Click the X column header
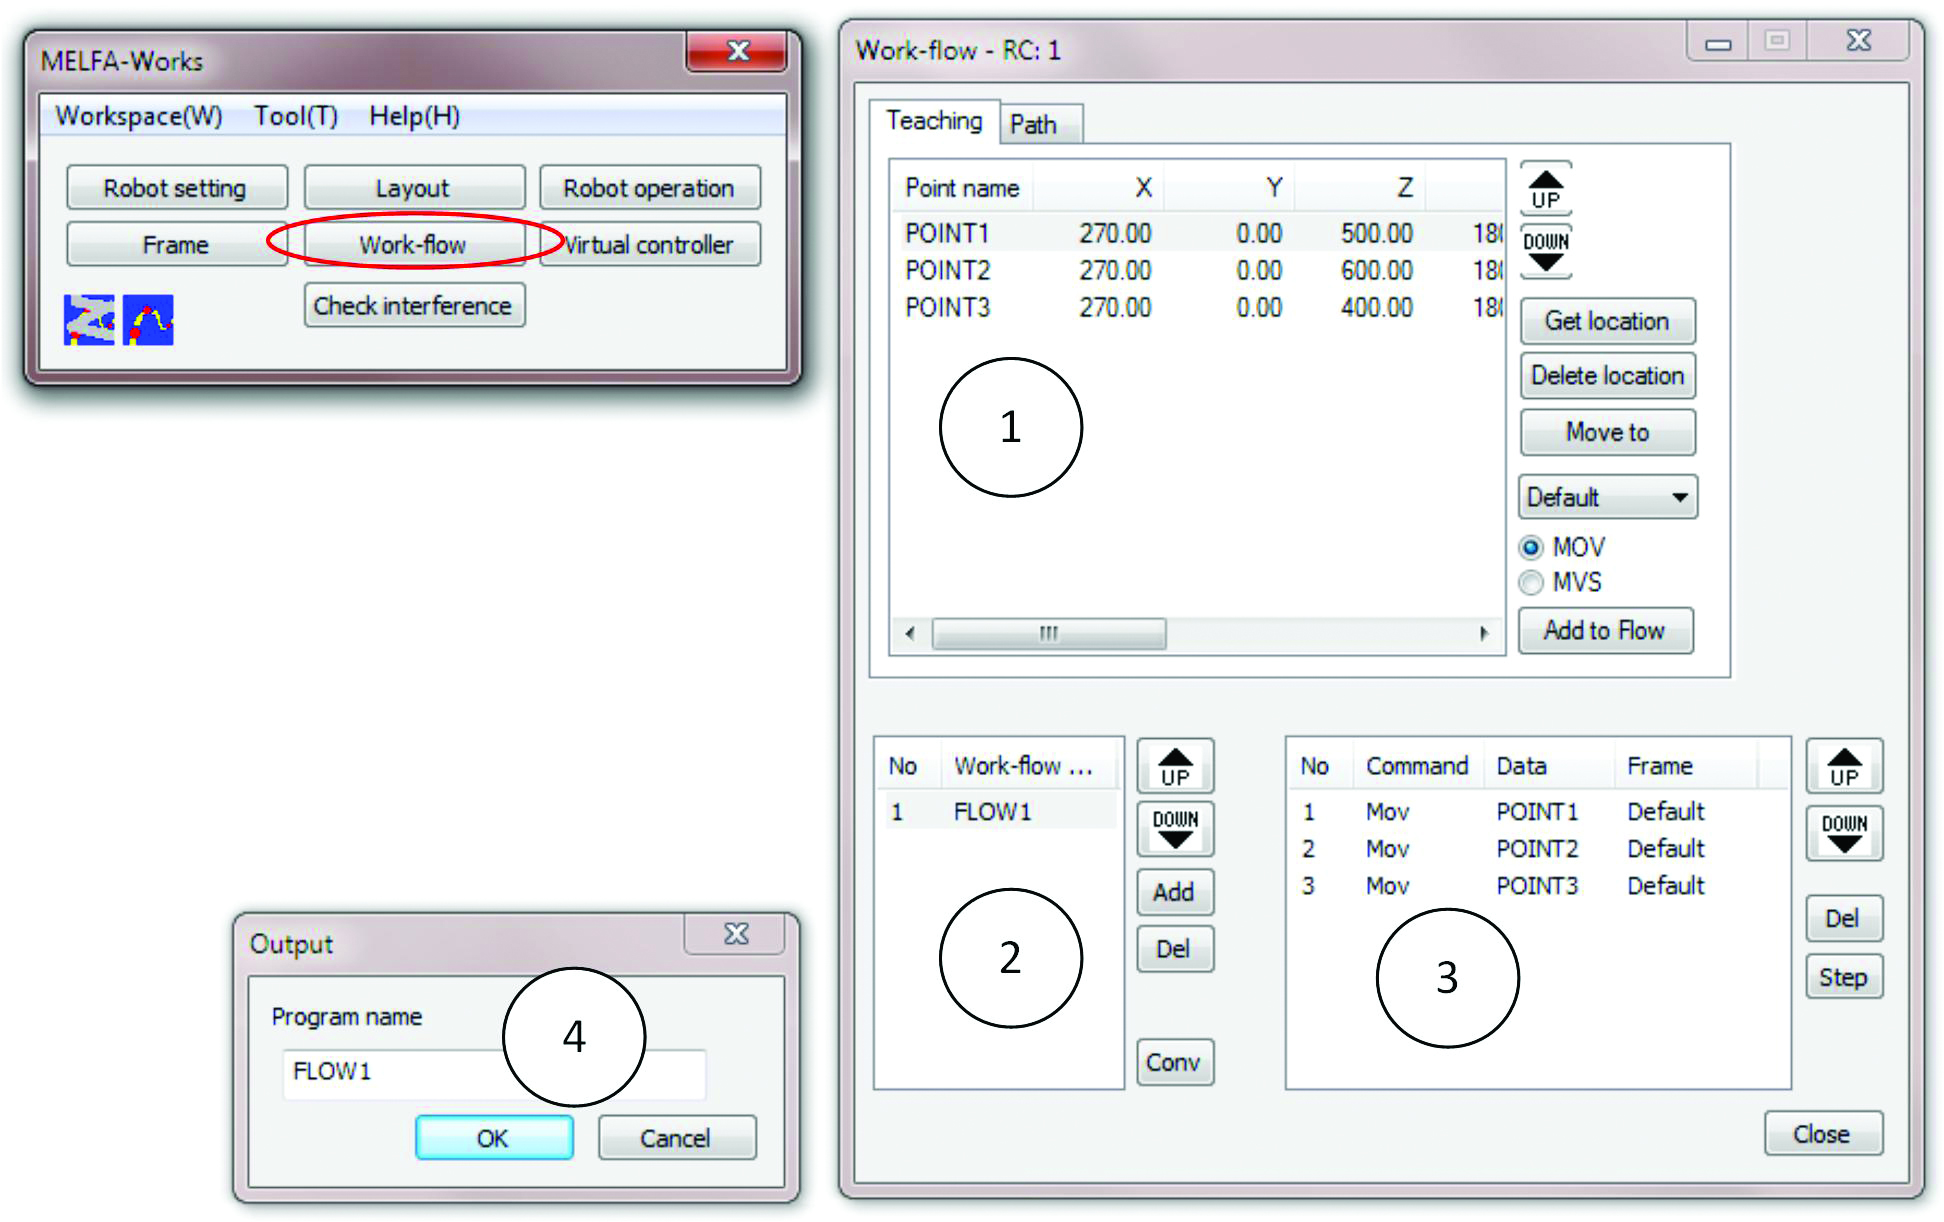This screenshot has width=1944, height=1222. (x=1099, y=188)
